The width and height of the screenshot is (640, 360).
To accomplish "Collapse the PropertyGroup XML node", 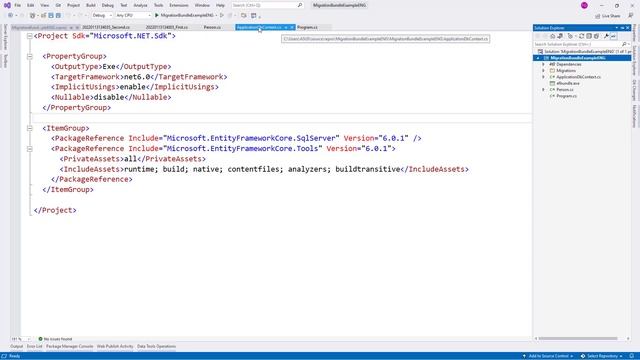I will [29, 56].
